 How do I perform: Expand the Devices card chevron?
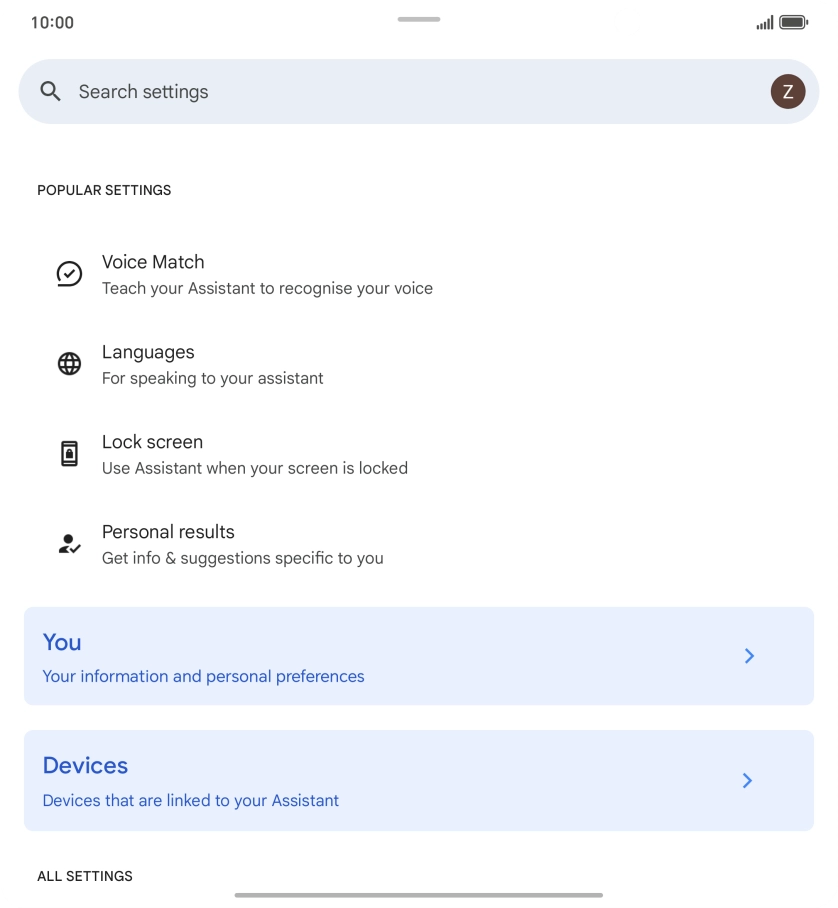click(x=747, y=781)
